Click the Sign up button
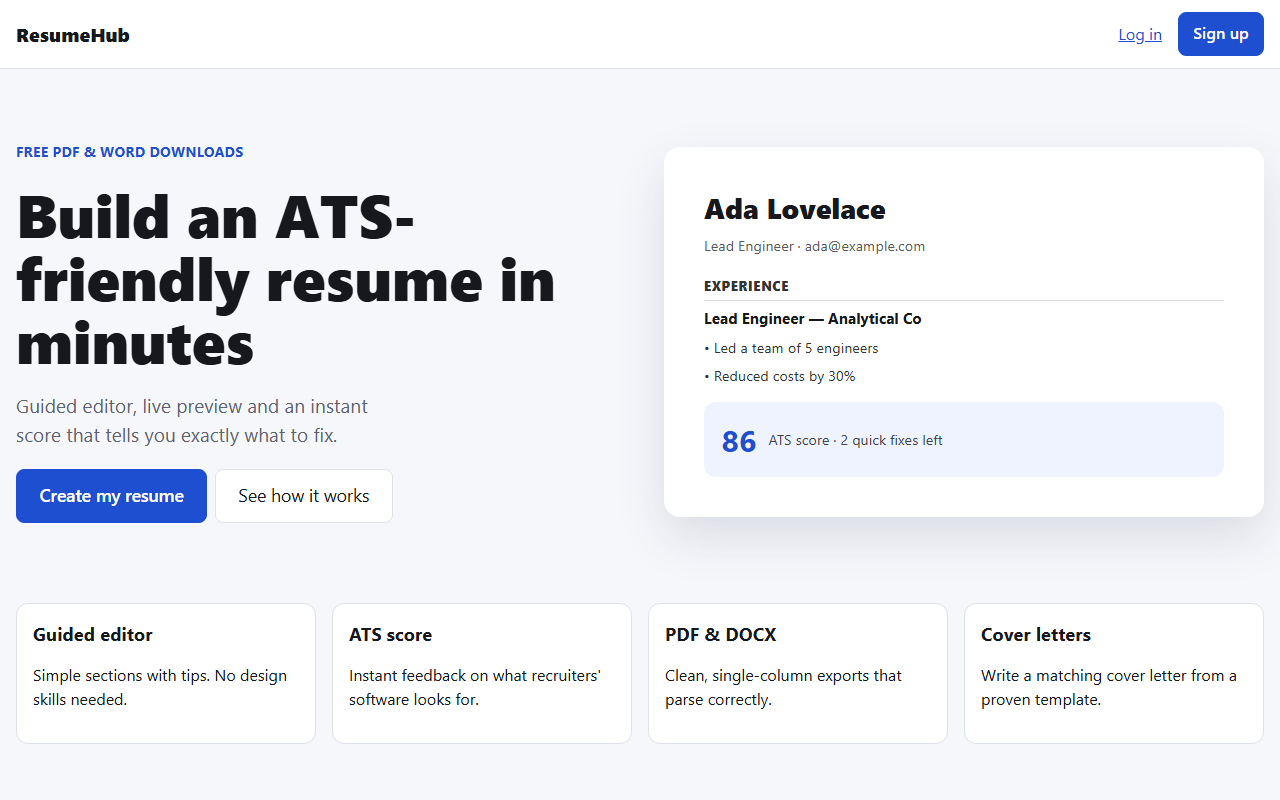The height and width of the screenshot is (800, 1280). [x=1221, y=34]
